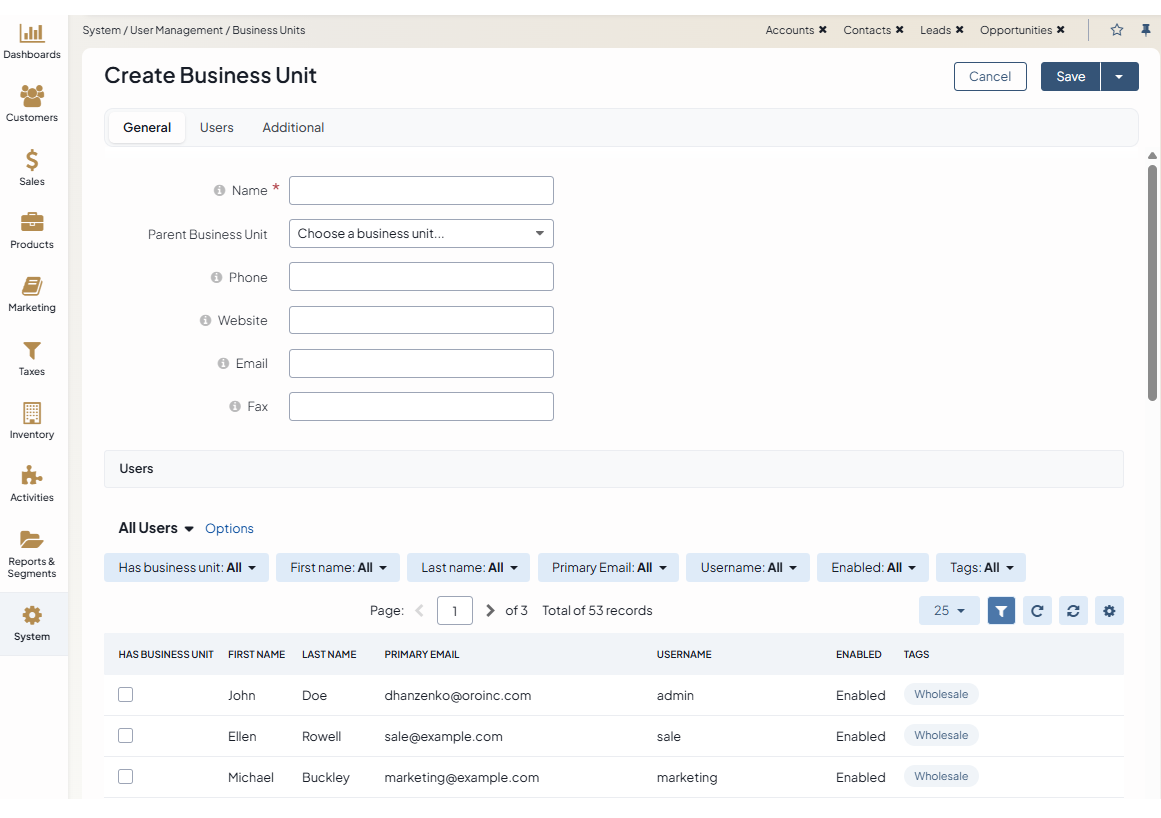The image size is (1161, 818).
Task: Open the 25 per-page size dropdown
Action: click(x=949, y=610)
